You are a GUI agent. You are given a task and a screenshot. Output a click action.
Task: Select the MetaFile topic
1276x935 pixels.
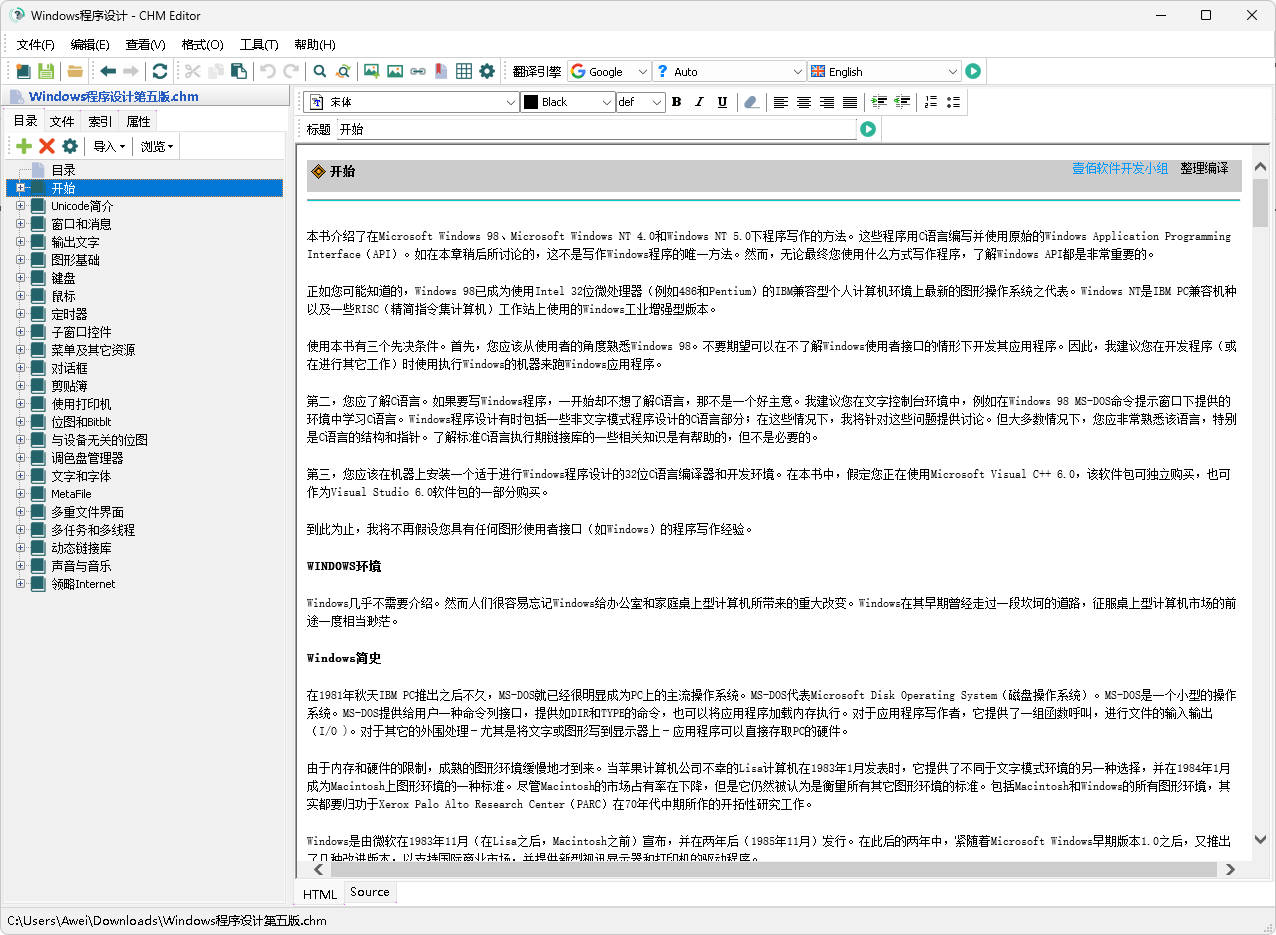(71, 494)
